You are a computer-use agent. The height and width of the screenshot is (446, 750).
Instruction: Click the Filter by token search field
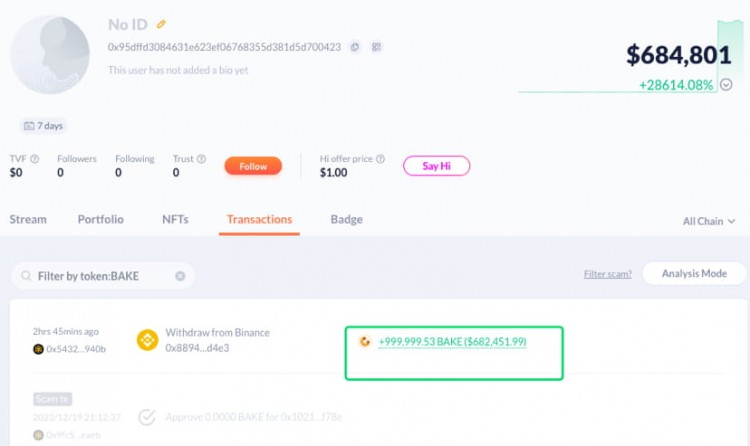tap(102, 276)
